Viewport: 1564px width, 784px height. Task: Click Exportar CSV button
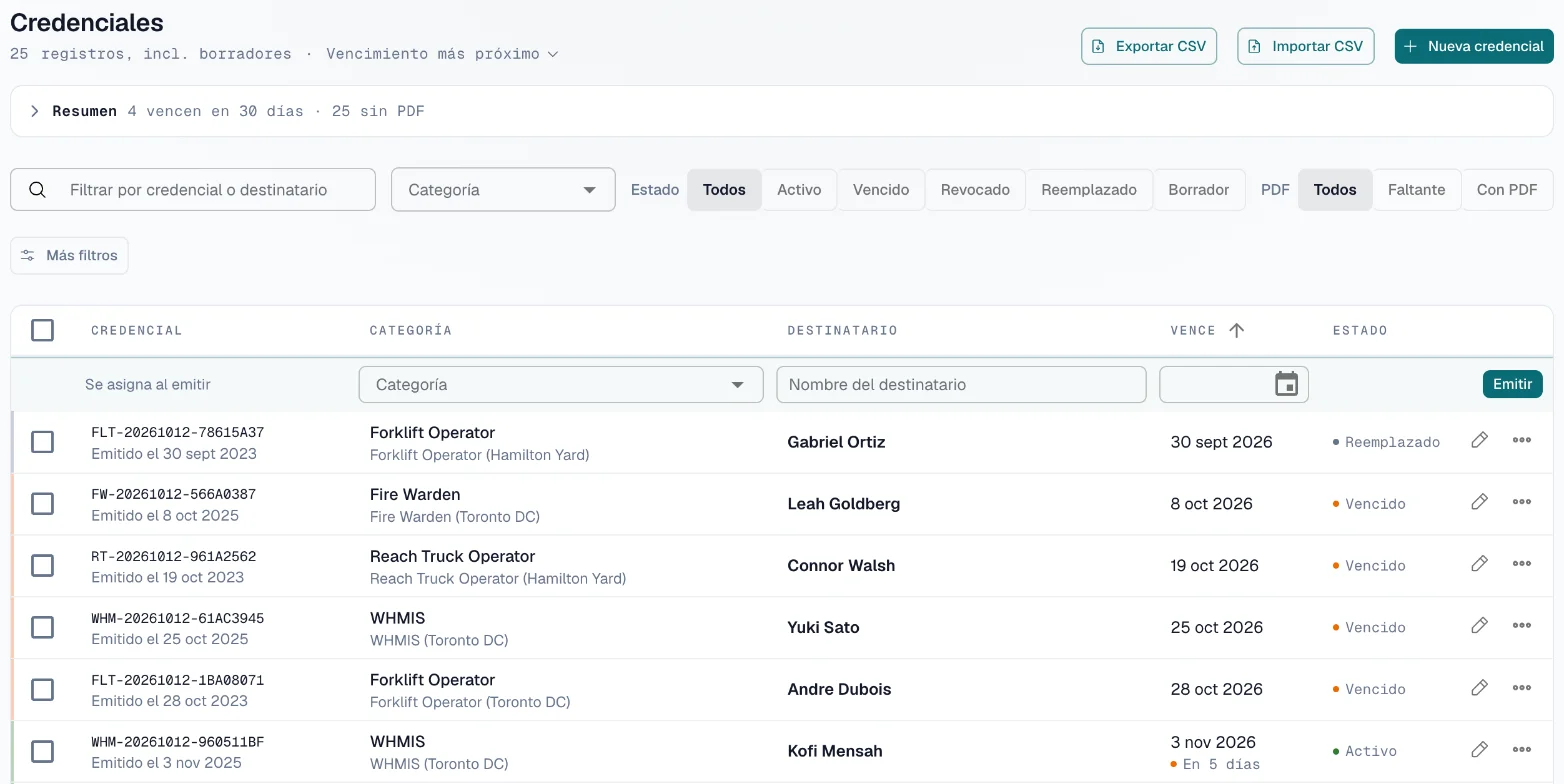[x=1149, y=46]
